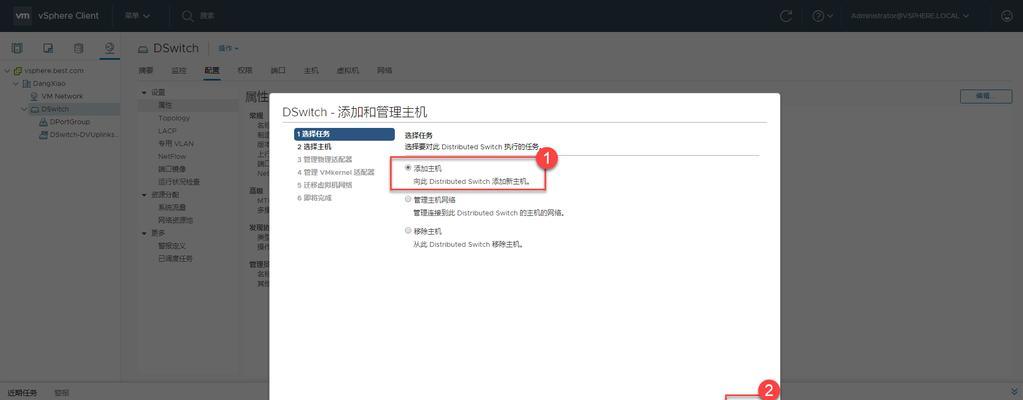
Task: Open the Hosts and Clusters inventory view
Action: click(x=17, y=48)
